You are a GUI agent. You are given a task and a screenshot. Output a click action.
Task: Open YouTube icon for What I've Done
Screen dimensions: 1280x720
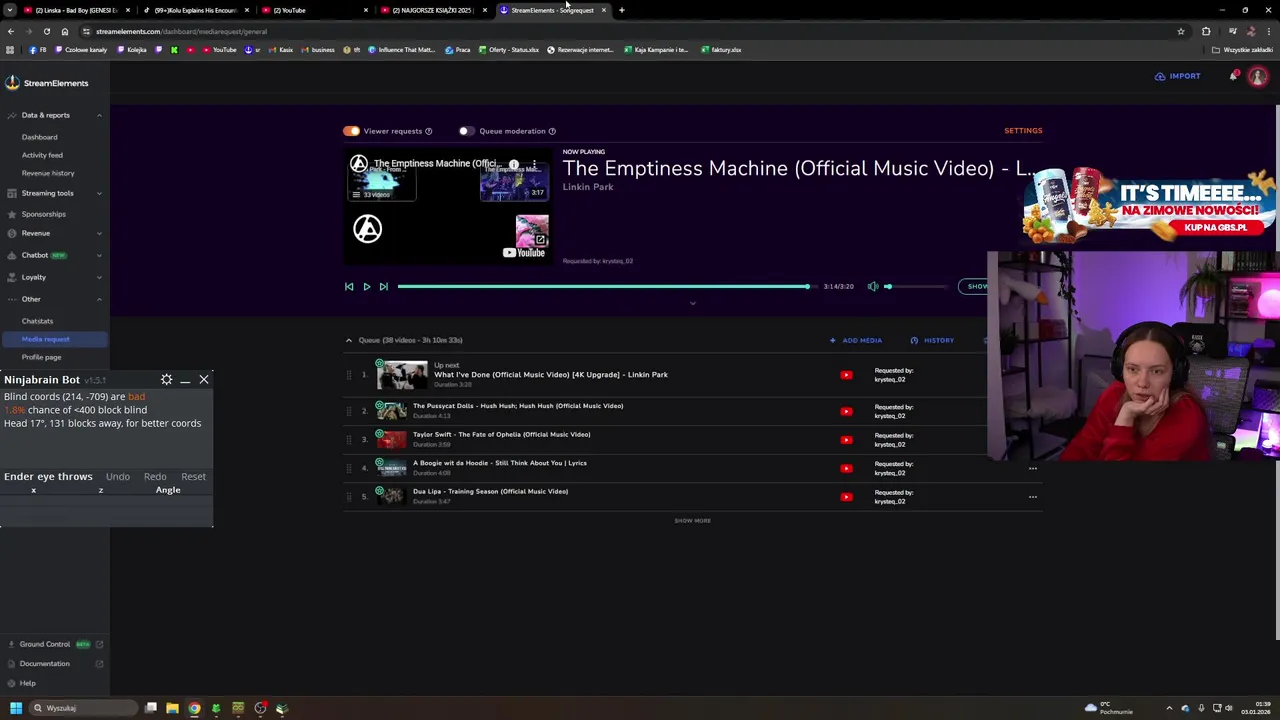[846, 375]
